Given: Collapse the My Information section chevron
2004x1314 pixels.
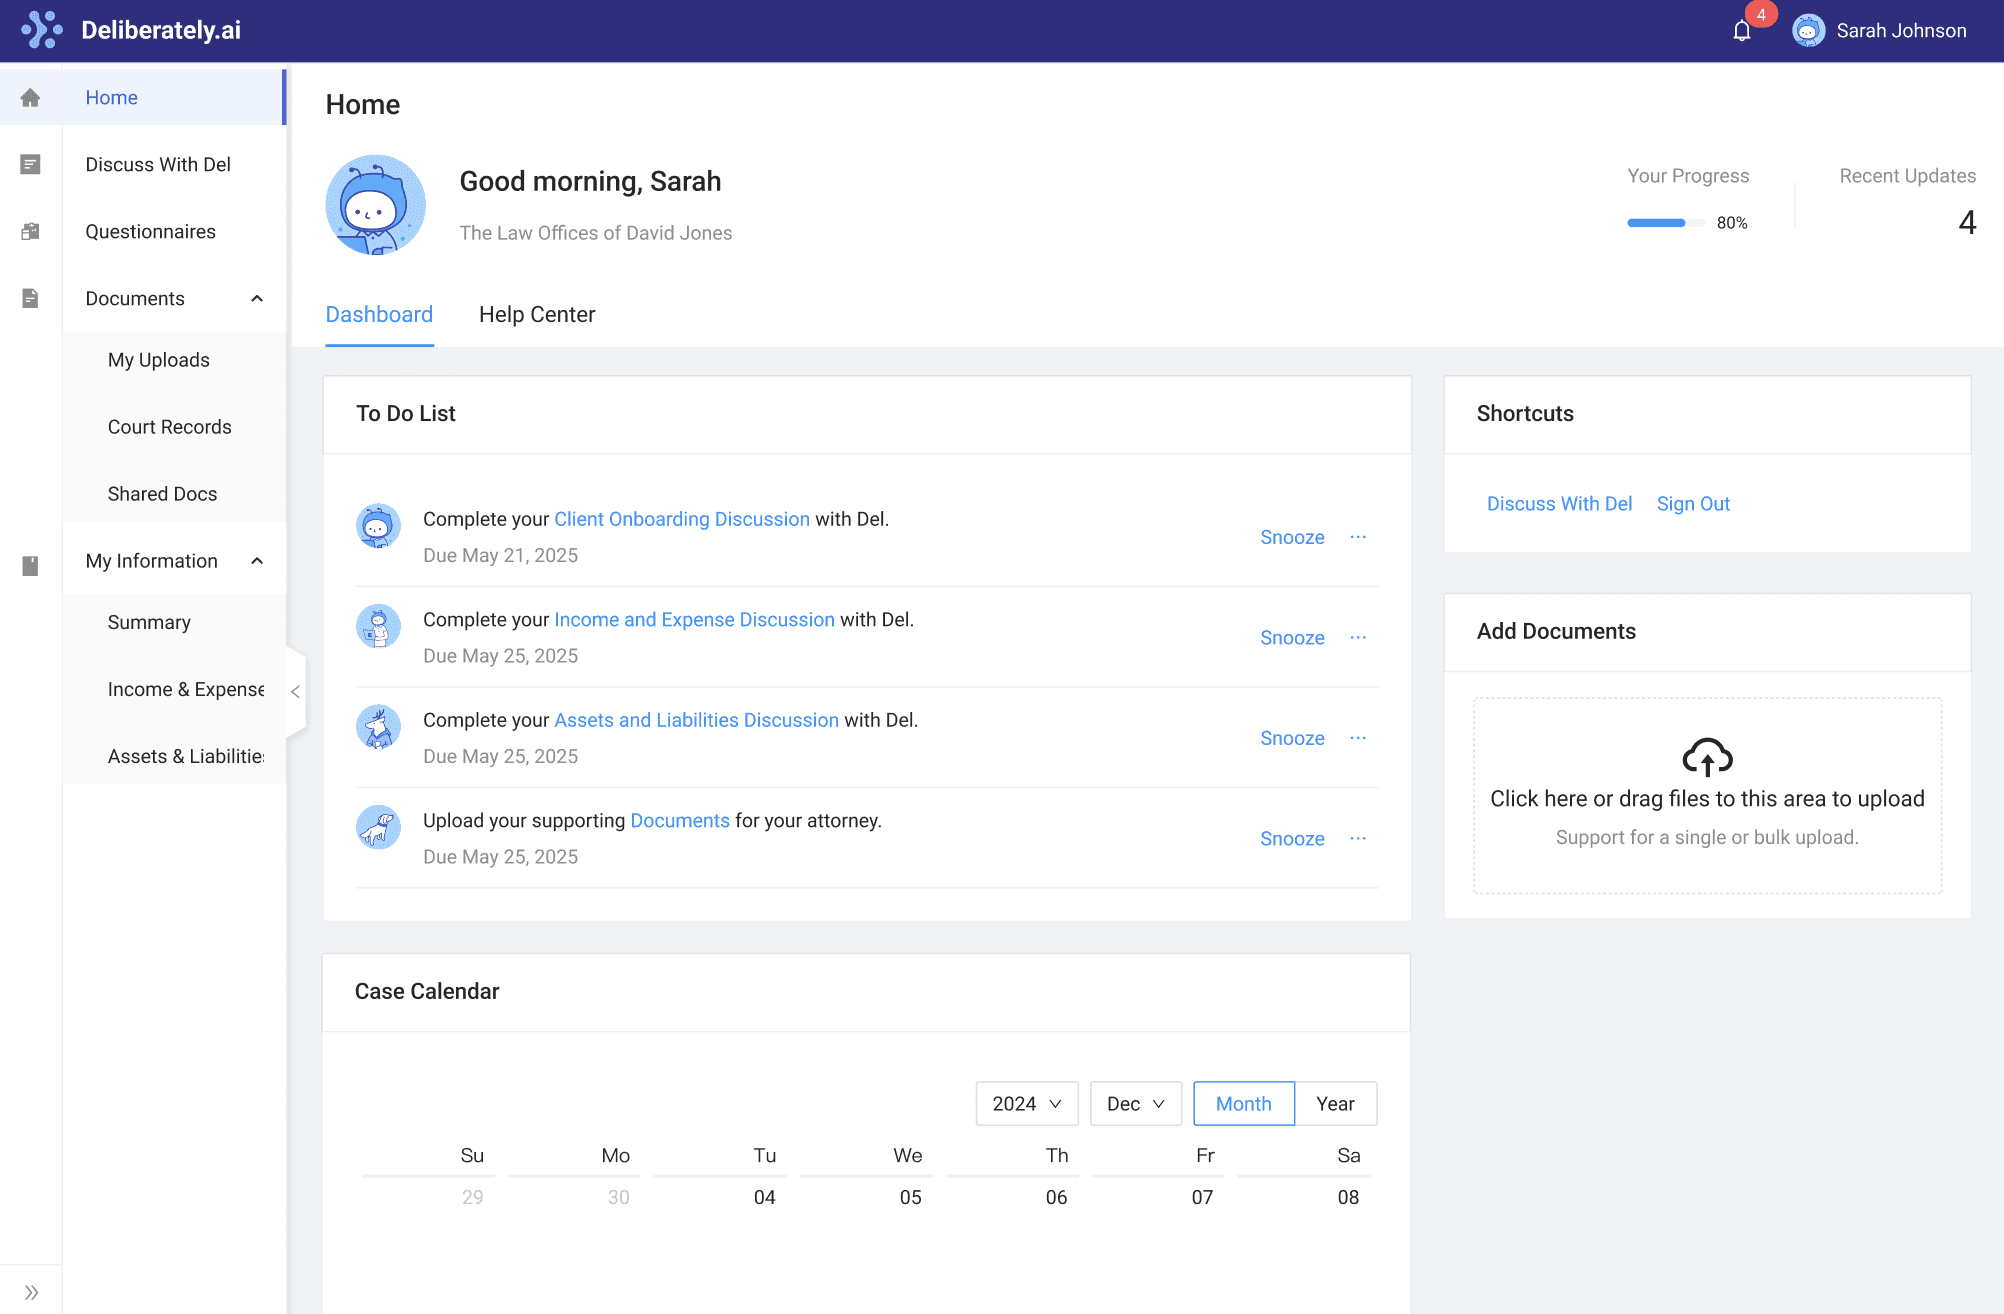Looking at the screenshot, I should point(257,560).
